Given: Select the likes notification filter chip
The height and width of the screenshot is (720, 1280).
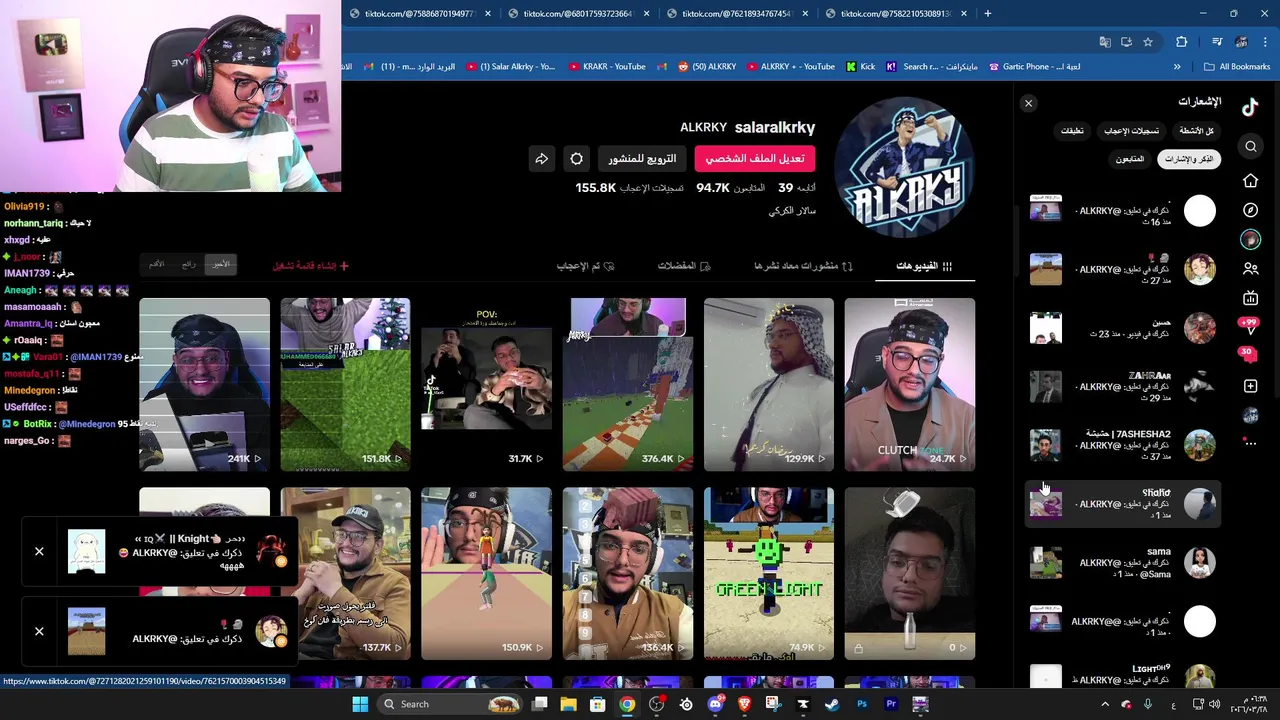Looking at the screenshot, I should (x=1131, y=131).
